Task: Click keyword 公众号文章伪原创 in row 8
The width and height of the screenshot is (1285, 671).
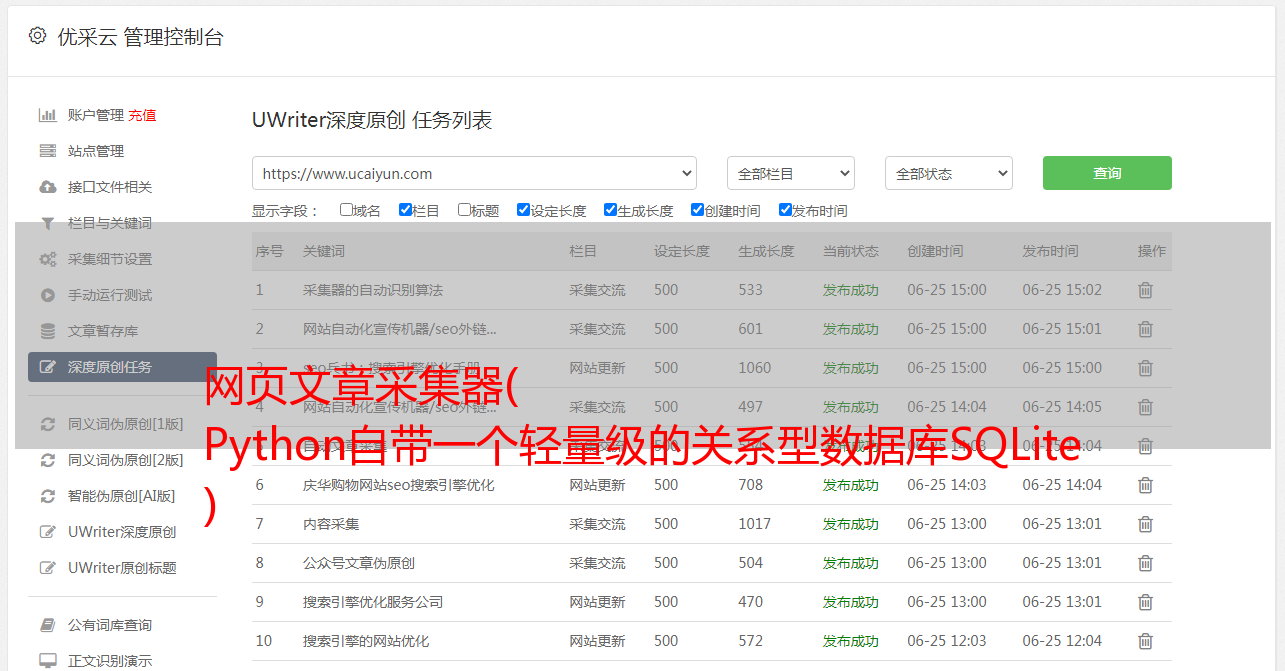Action: tap(358, 563)
